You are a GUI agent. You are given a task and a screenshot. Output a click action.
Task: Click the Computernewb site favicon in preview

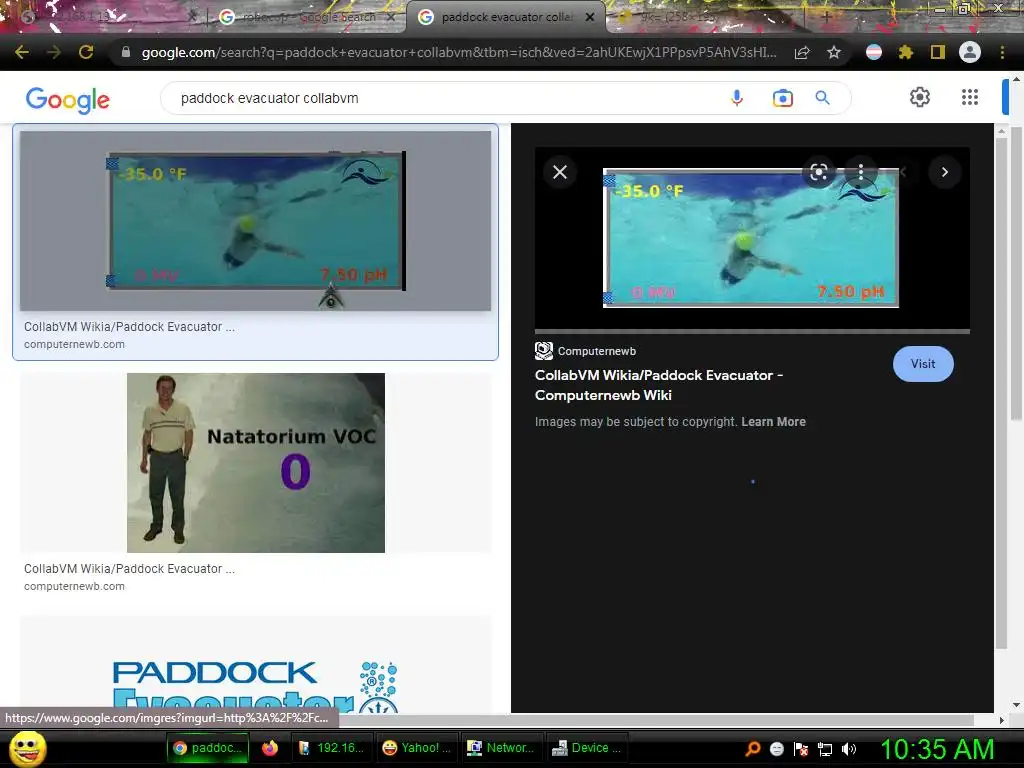pos(543,351)
